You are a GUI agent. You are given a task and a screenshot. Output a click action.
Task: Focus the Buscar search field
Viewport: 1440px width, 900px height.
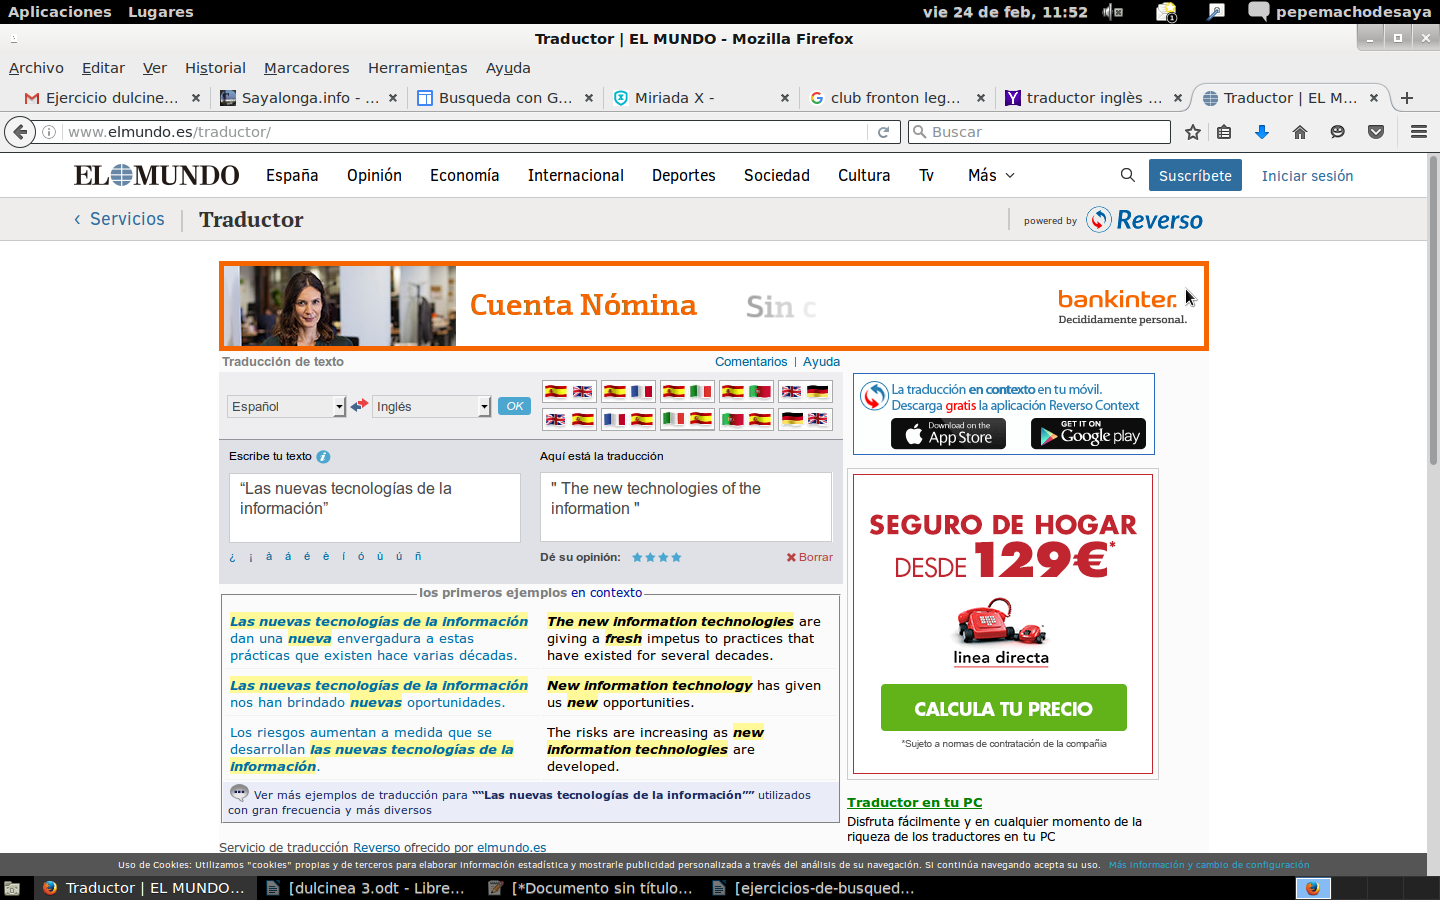click(x=1039, y=132)
